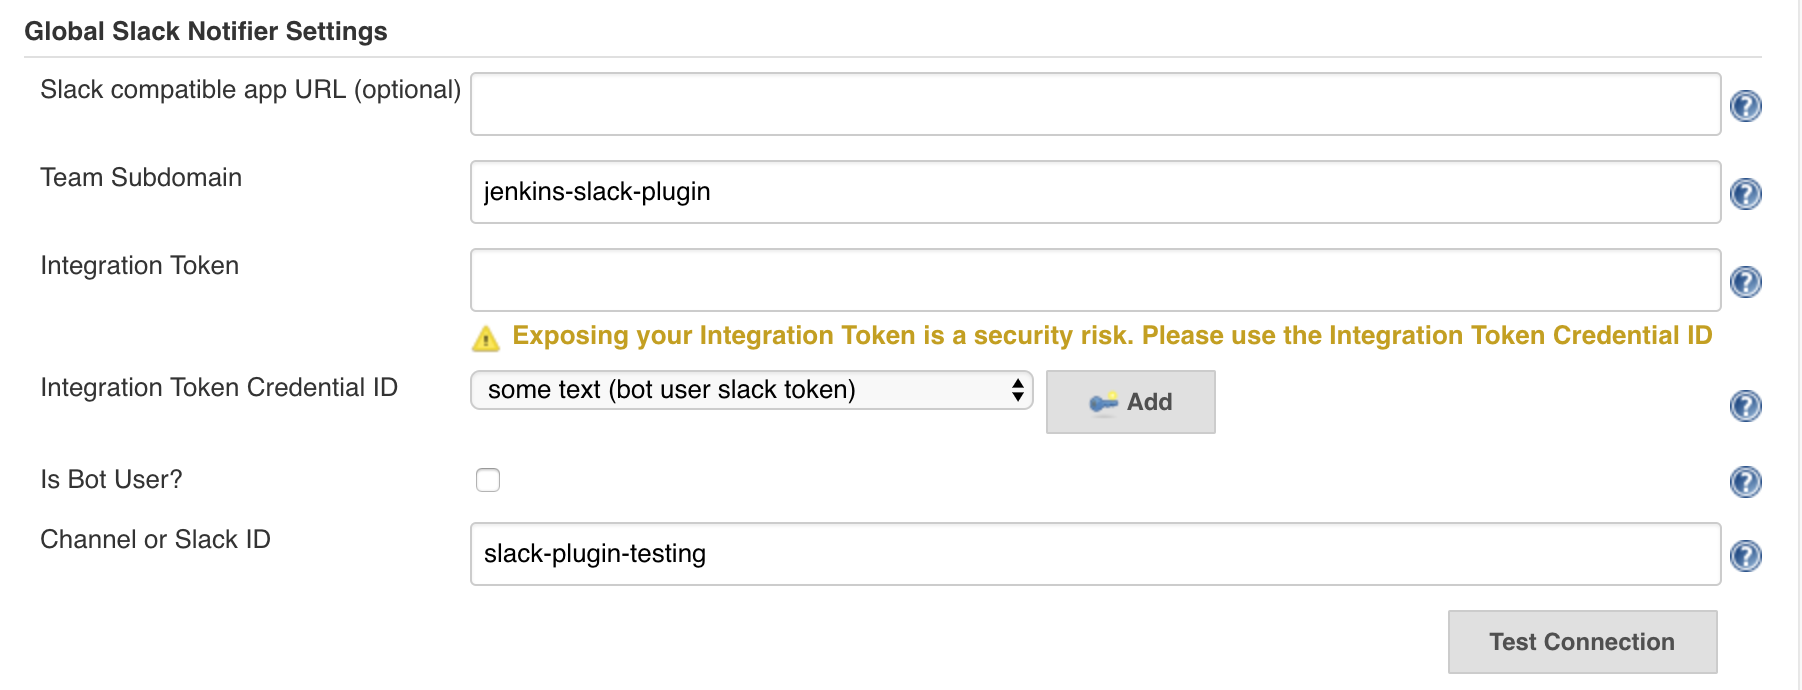The height and width of the screenshot is (690, 1802).
Task: Open help icon for Team Subdomain
Action: click(x=1745, y=194)
